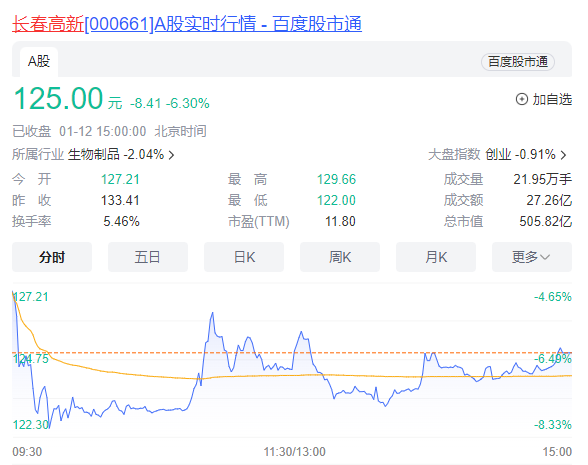Click the current price 125.00
The width and height of the screenshot is (588, 465).
(58, 99)
